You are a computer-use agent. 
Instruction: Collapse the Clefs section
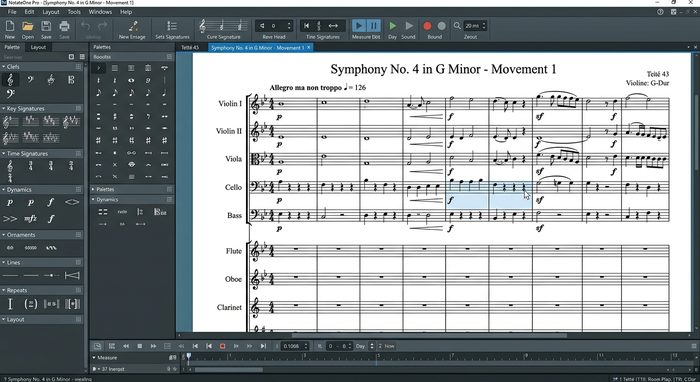pyautogui.click(x=4, y=66)
